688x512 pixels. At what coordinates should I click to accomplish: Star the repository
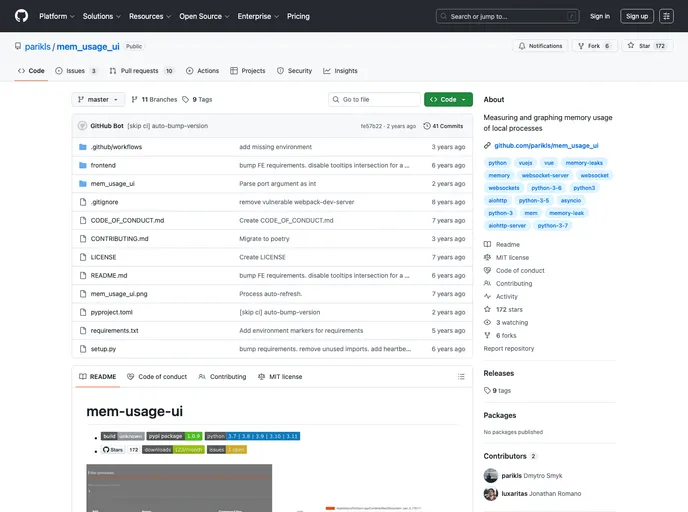[647, 46]
